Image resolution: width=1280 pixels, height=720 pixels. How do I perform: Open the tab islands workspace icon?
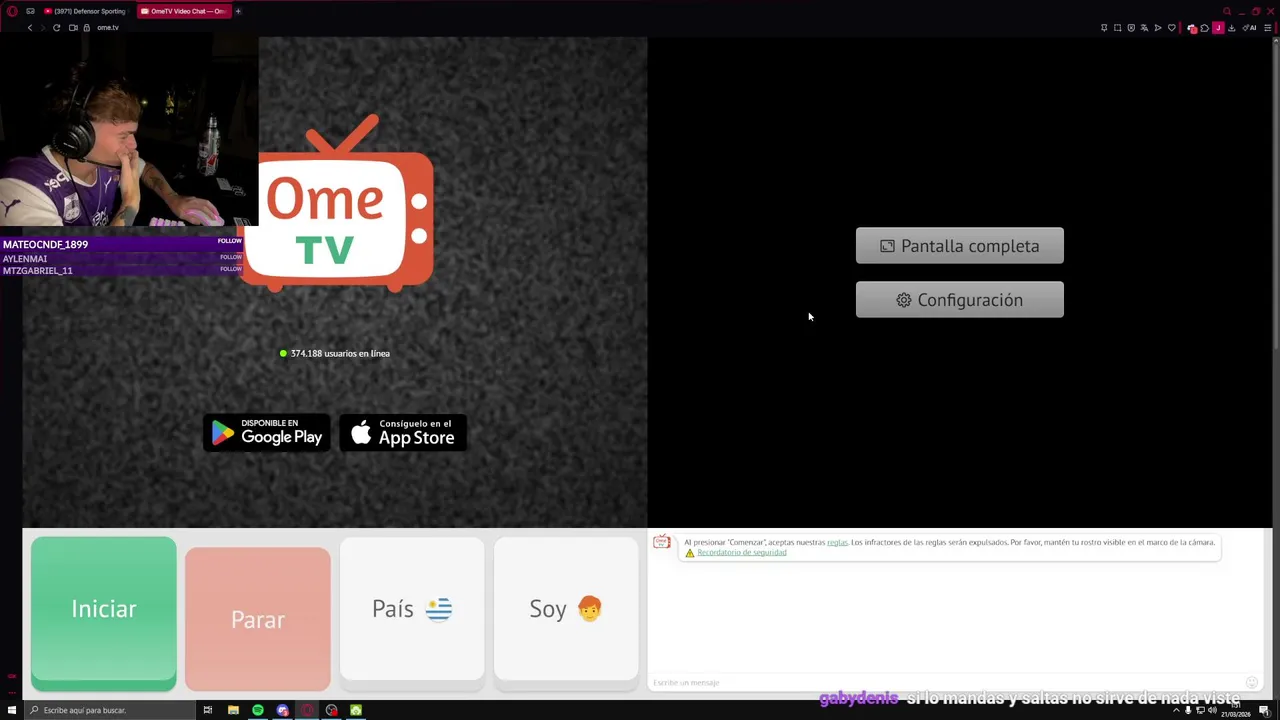(31, 11)
